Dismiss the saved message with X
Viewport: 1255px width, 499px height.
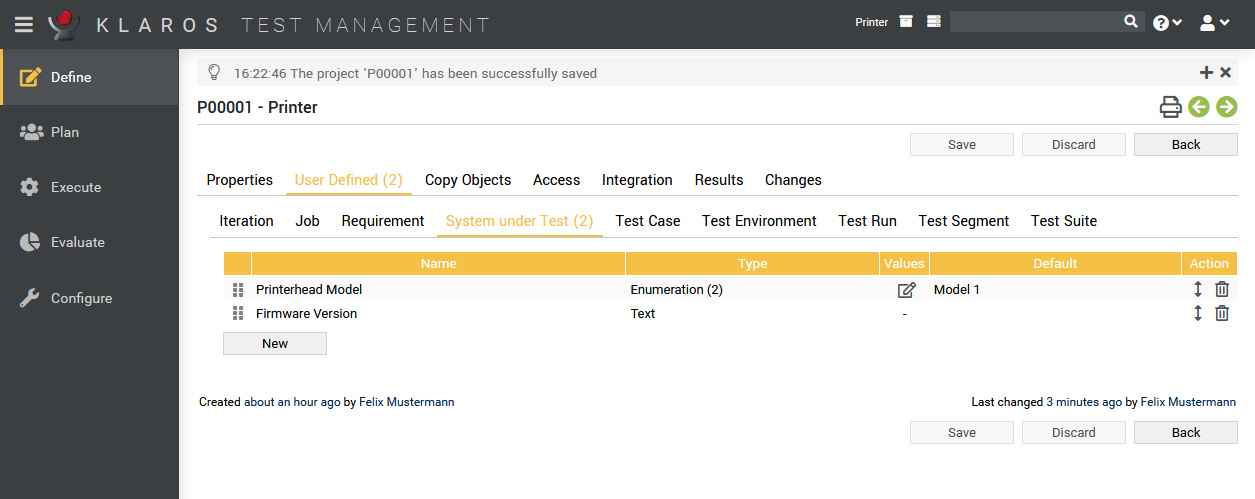tap(1225, 72)
